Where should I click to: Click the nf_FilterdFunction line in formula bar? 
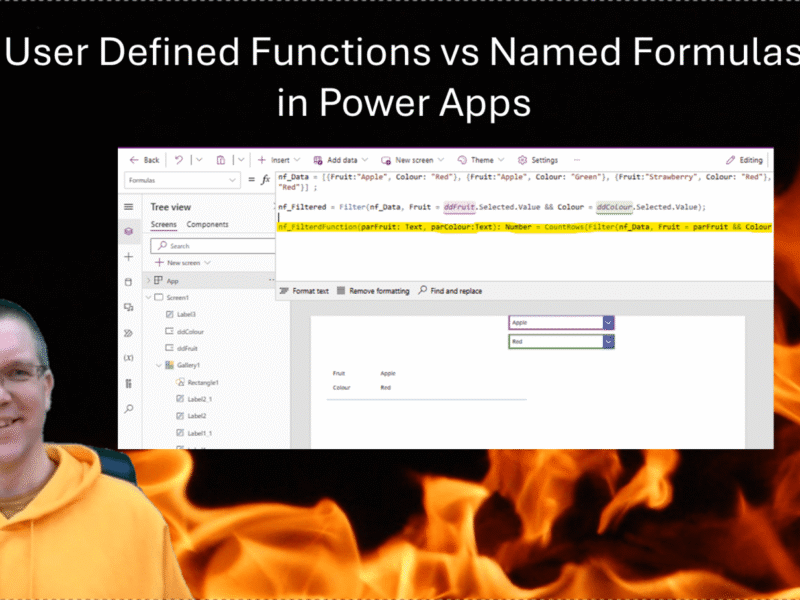(x=524, y=227)
